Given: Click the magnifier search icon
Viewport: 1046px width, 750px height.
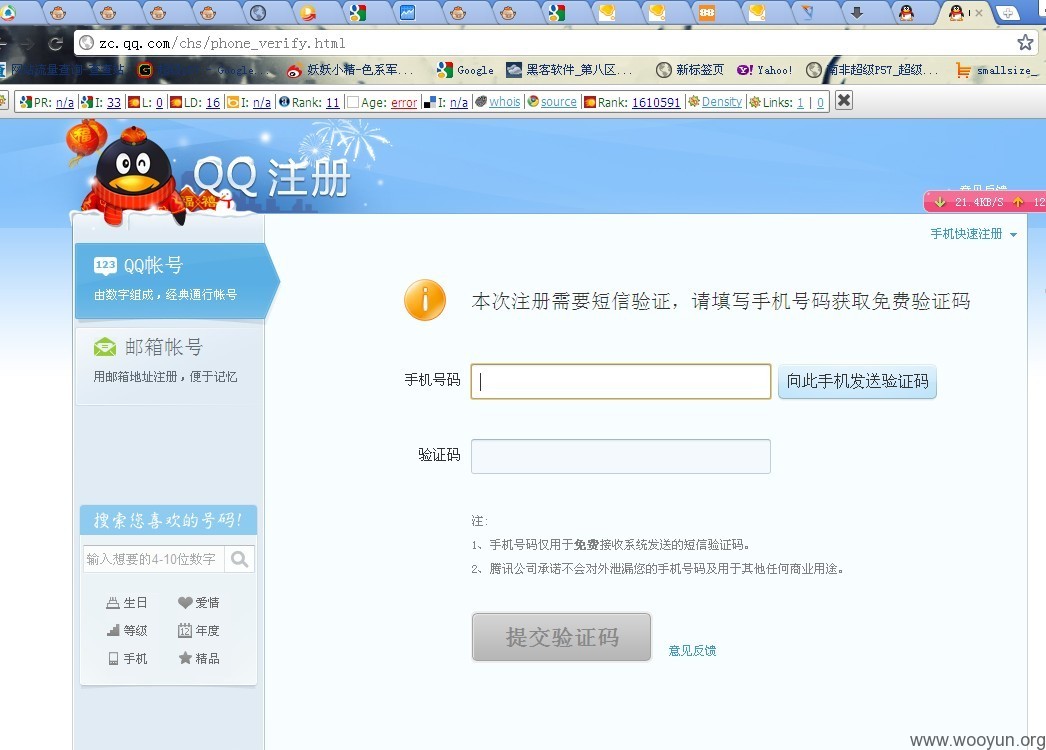Looking at the screenshot, I should (x=239, y=559).
